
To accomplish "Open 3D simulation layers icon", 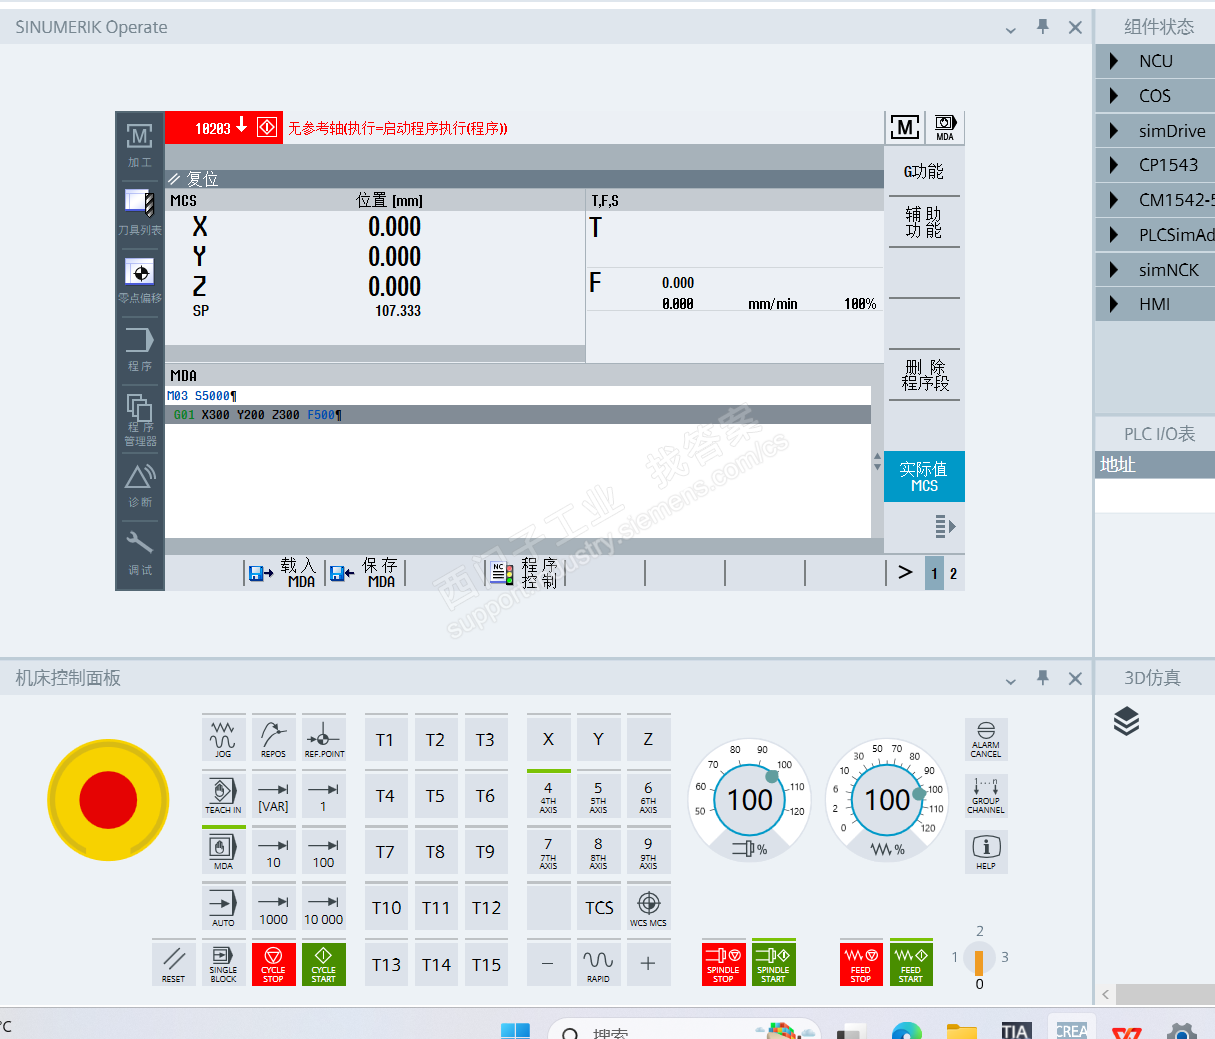I will pyautogui.click(x=1126, y=721).
